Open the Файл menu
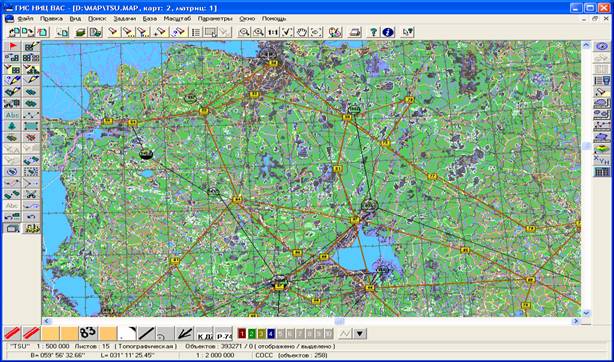Viewport: 614px width, 362px height. click(25, 18)
